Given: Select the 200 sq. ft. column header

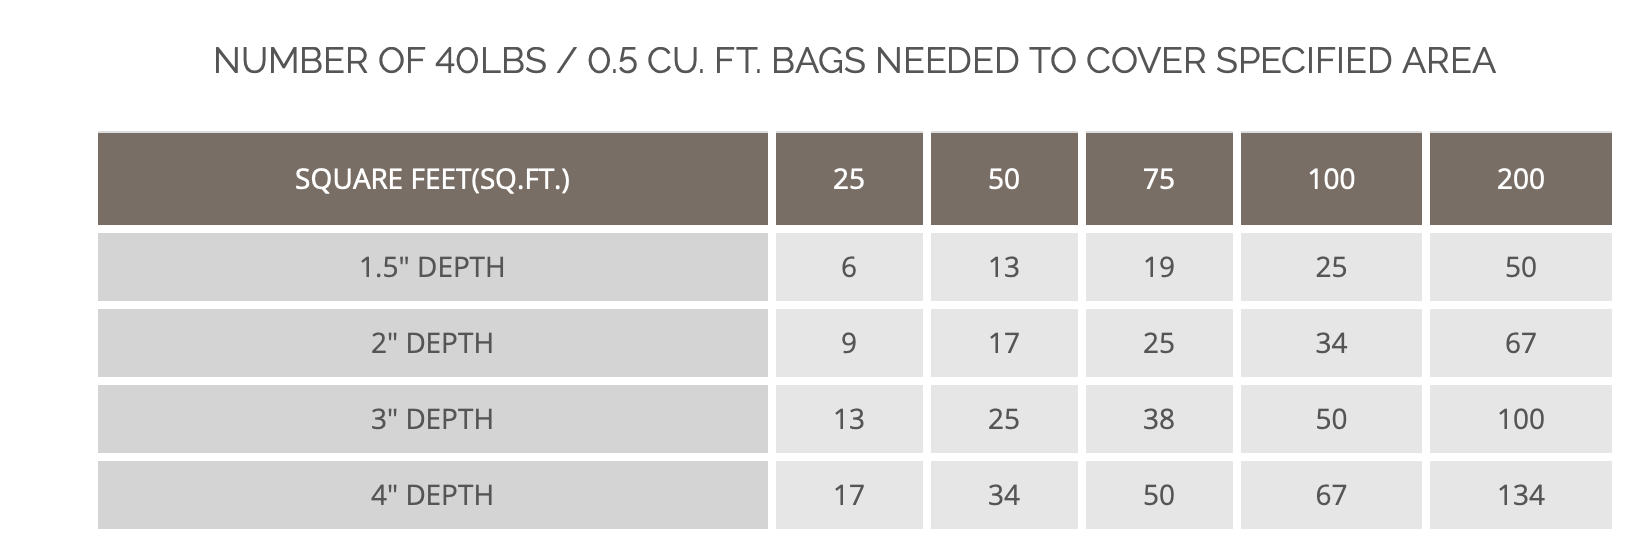Looking at the screenshot, I should (1520, 179).
